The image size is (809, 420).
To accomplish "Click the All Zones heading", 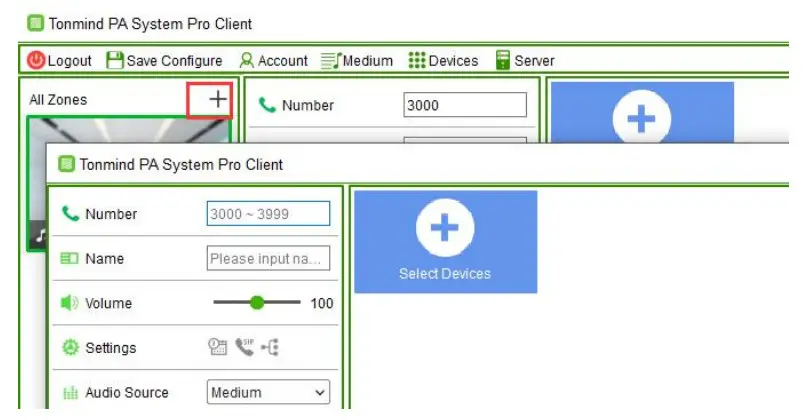I will [x=58, y=100].
